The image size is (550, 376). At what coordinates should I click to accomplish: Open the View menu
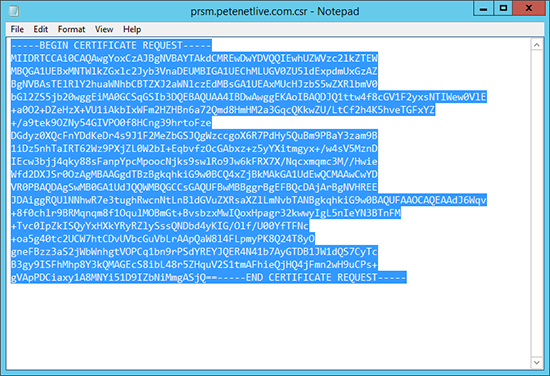pos(104,29)
